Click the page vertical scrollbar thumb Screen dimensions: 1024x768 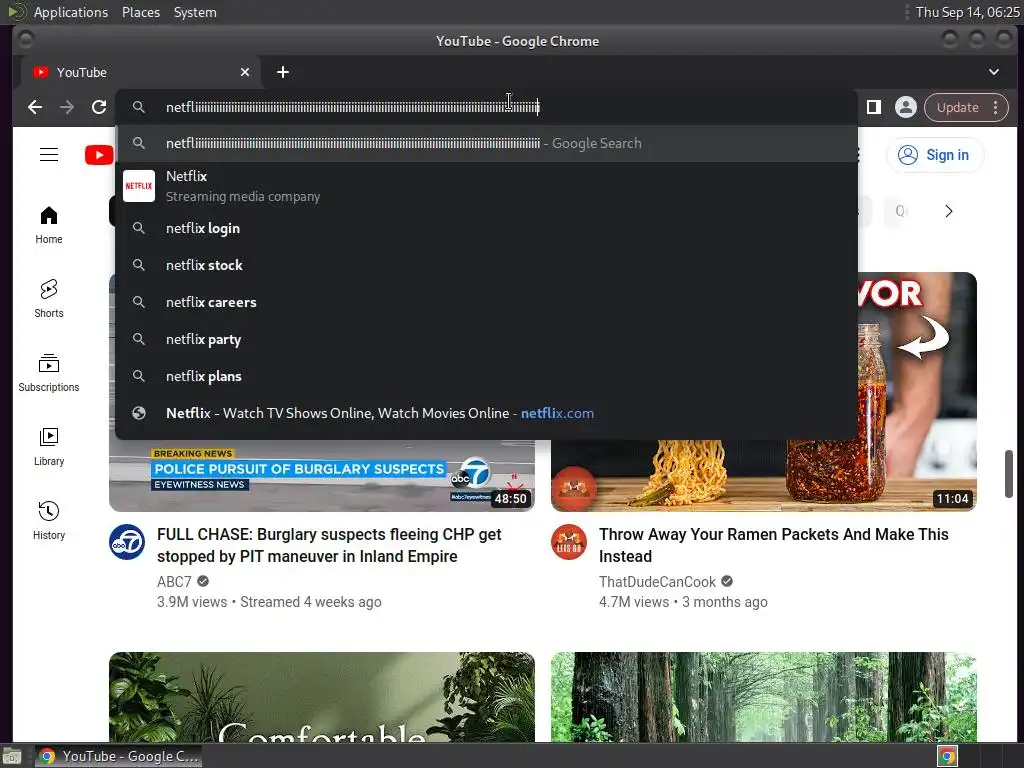point(1008,474)
